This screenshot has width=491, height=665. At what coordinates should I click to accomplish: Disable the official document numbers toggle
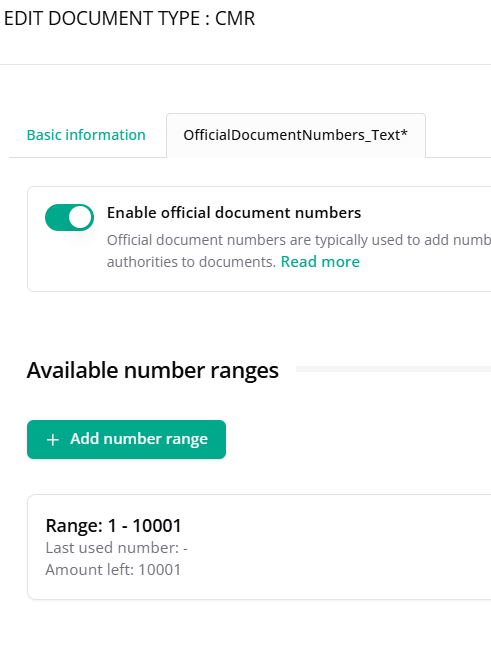pos(70,218)
